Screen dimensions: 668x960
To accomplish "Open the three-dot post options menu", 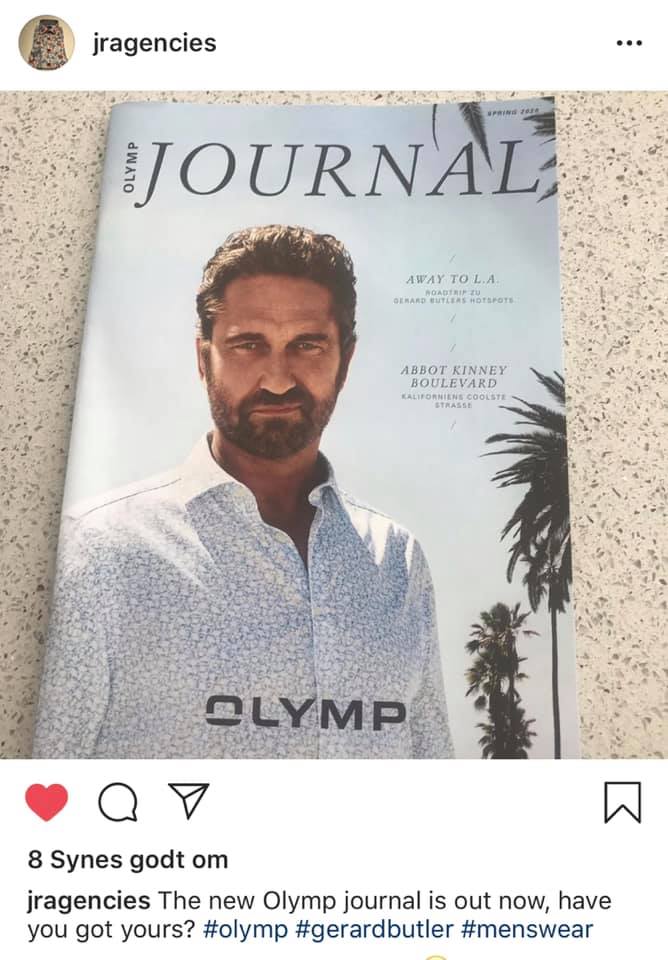I will tap(629, 43).
